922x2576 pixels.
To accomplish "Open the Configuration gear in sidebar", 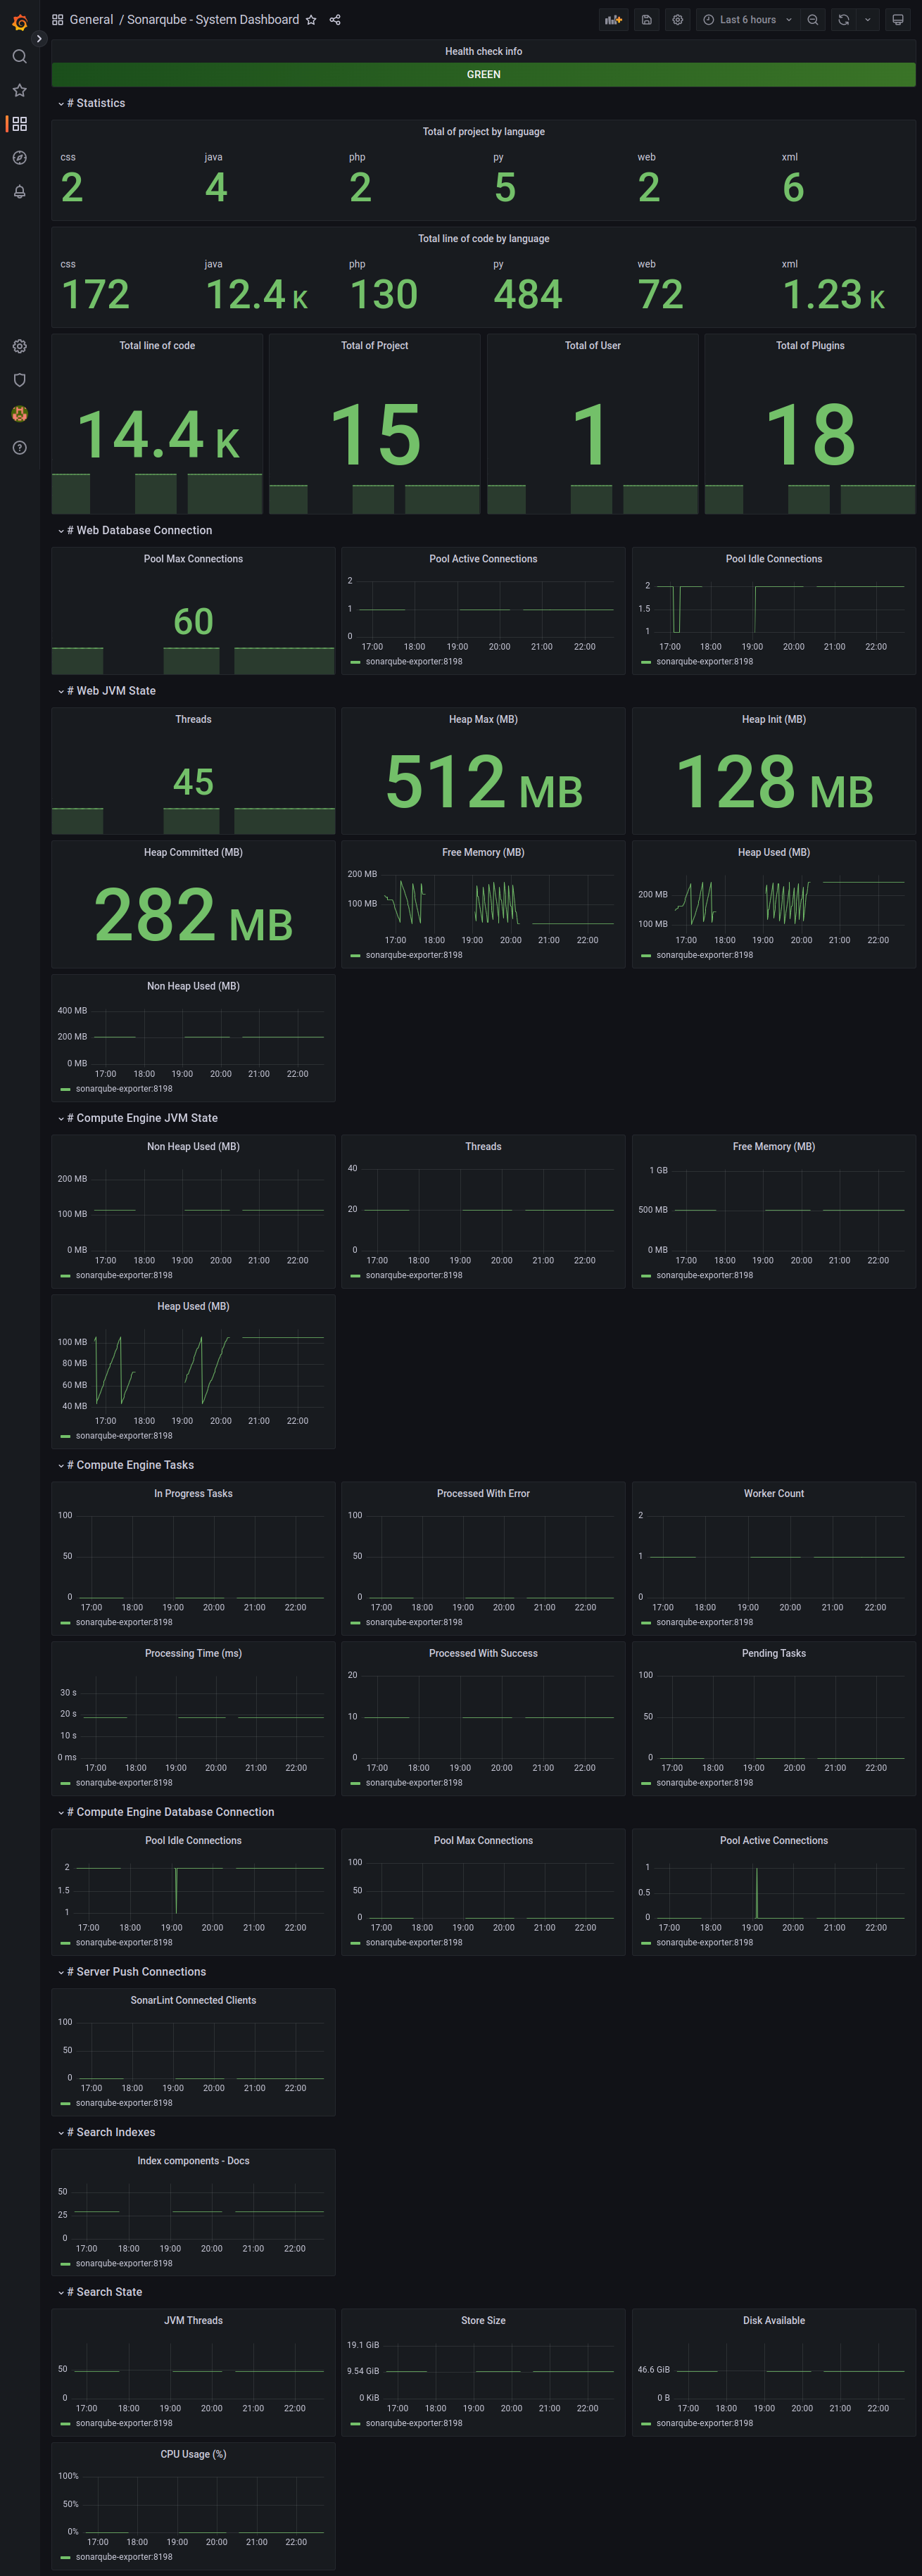I will (x=19, y=346).
